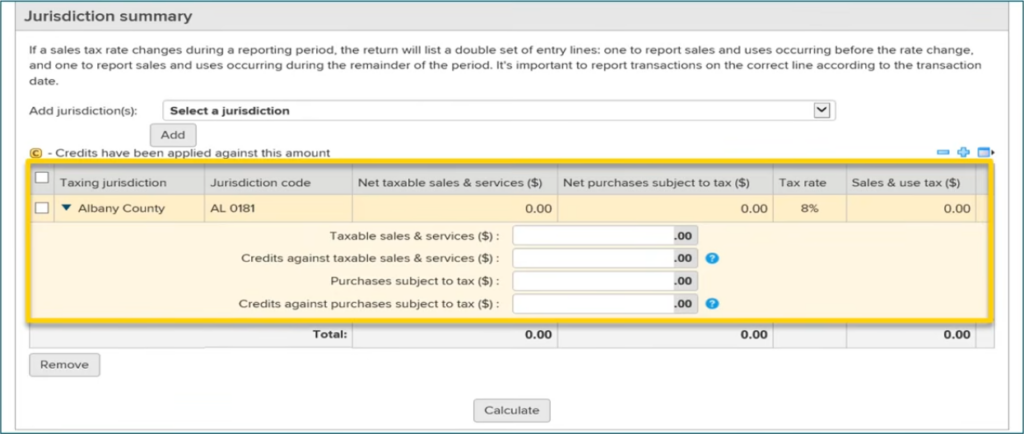This screenshot has height=434, width=1024.
Task: Click Albany County's Sales & use tax value
Action: click(957, 209)
